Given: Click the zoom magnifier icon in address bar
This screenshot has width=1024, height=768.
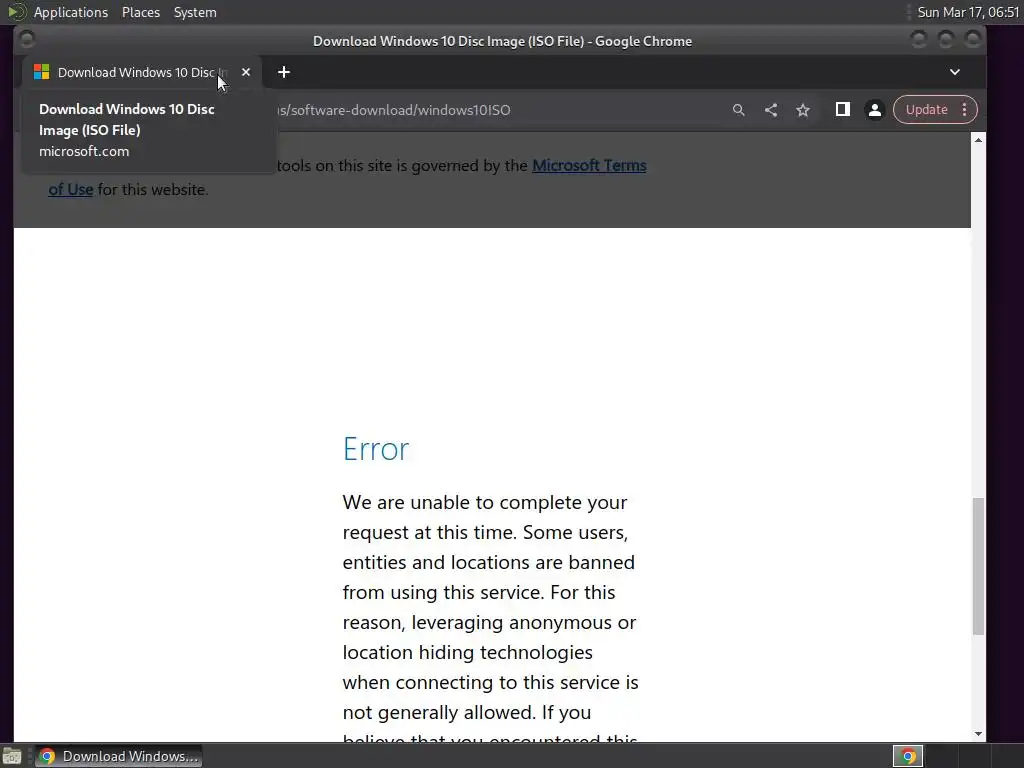Looking at the screenshot, I should tap(739, 110).
